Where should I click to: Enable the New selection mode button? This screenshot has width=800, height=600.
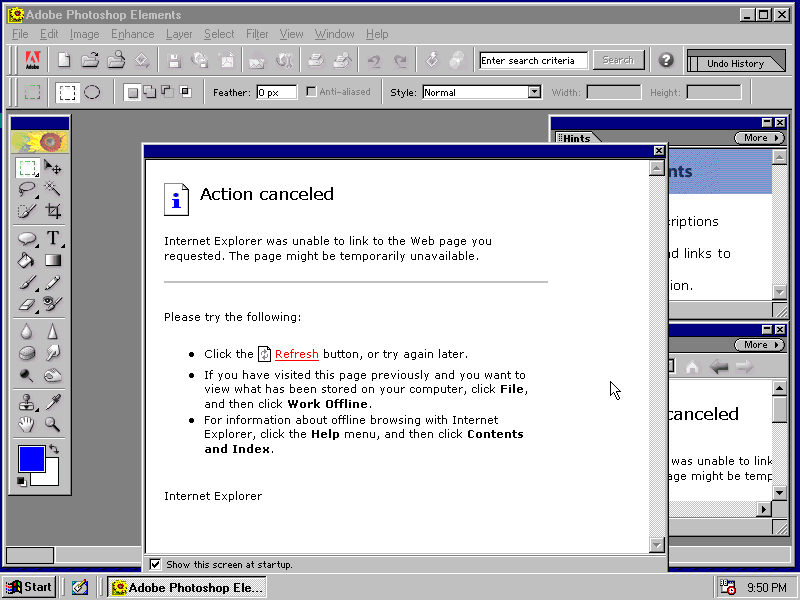pyautogui.click(x=133, y=92)
